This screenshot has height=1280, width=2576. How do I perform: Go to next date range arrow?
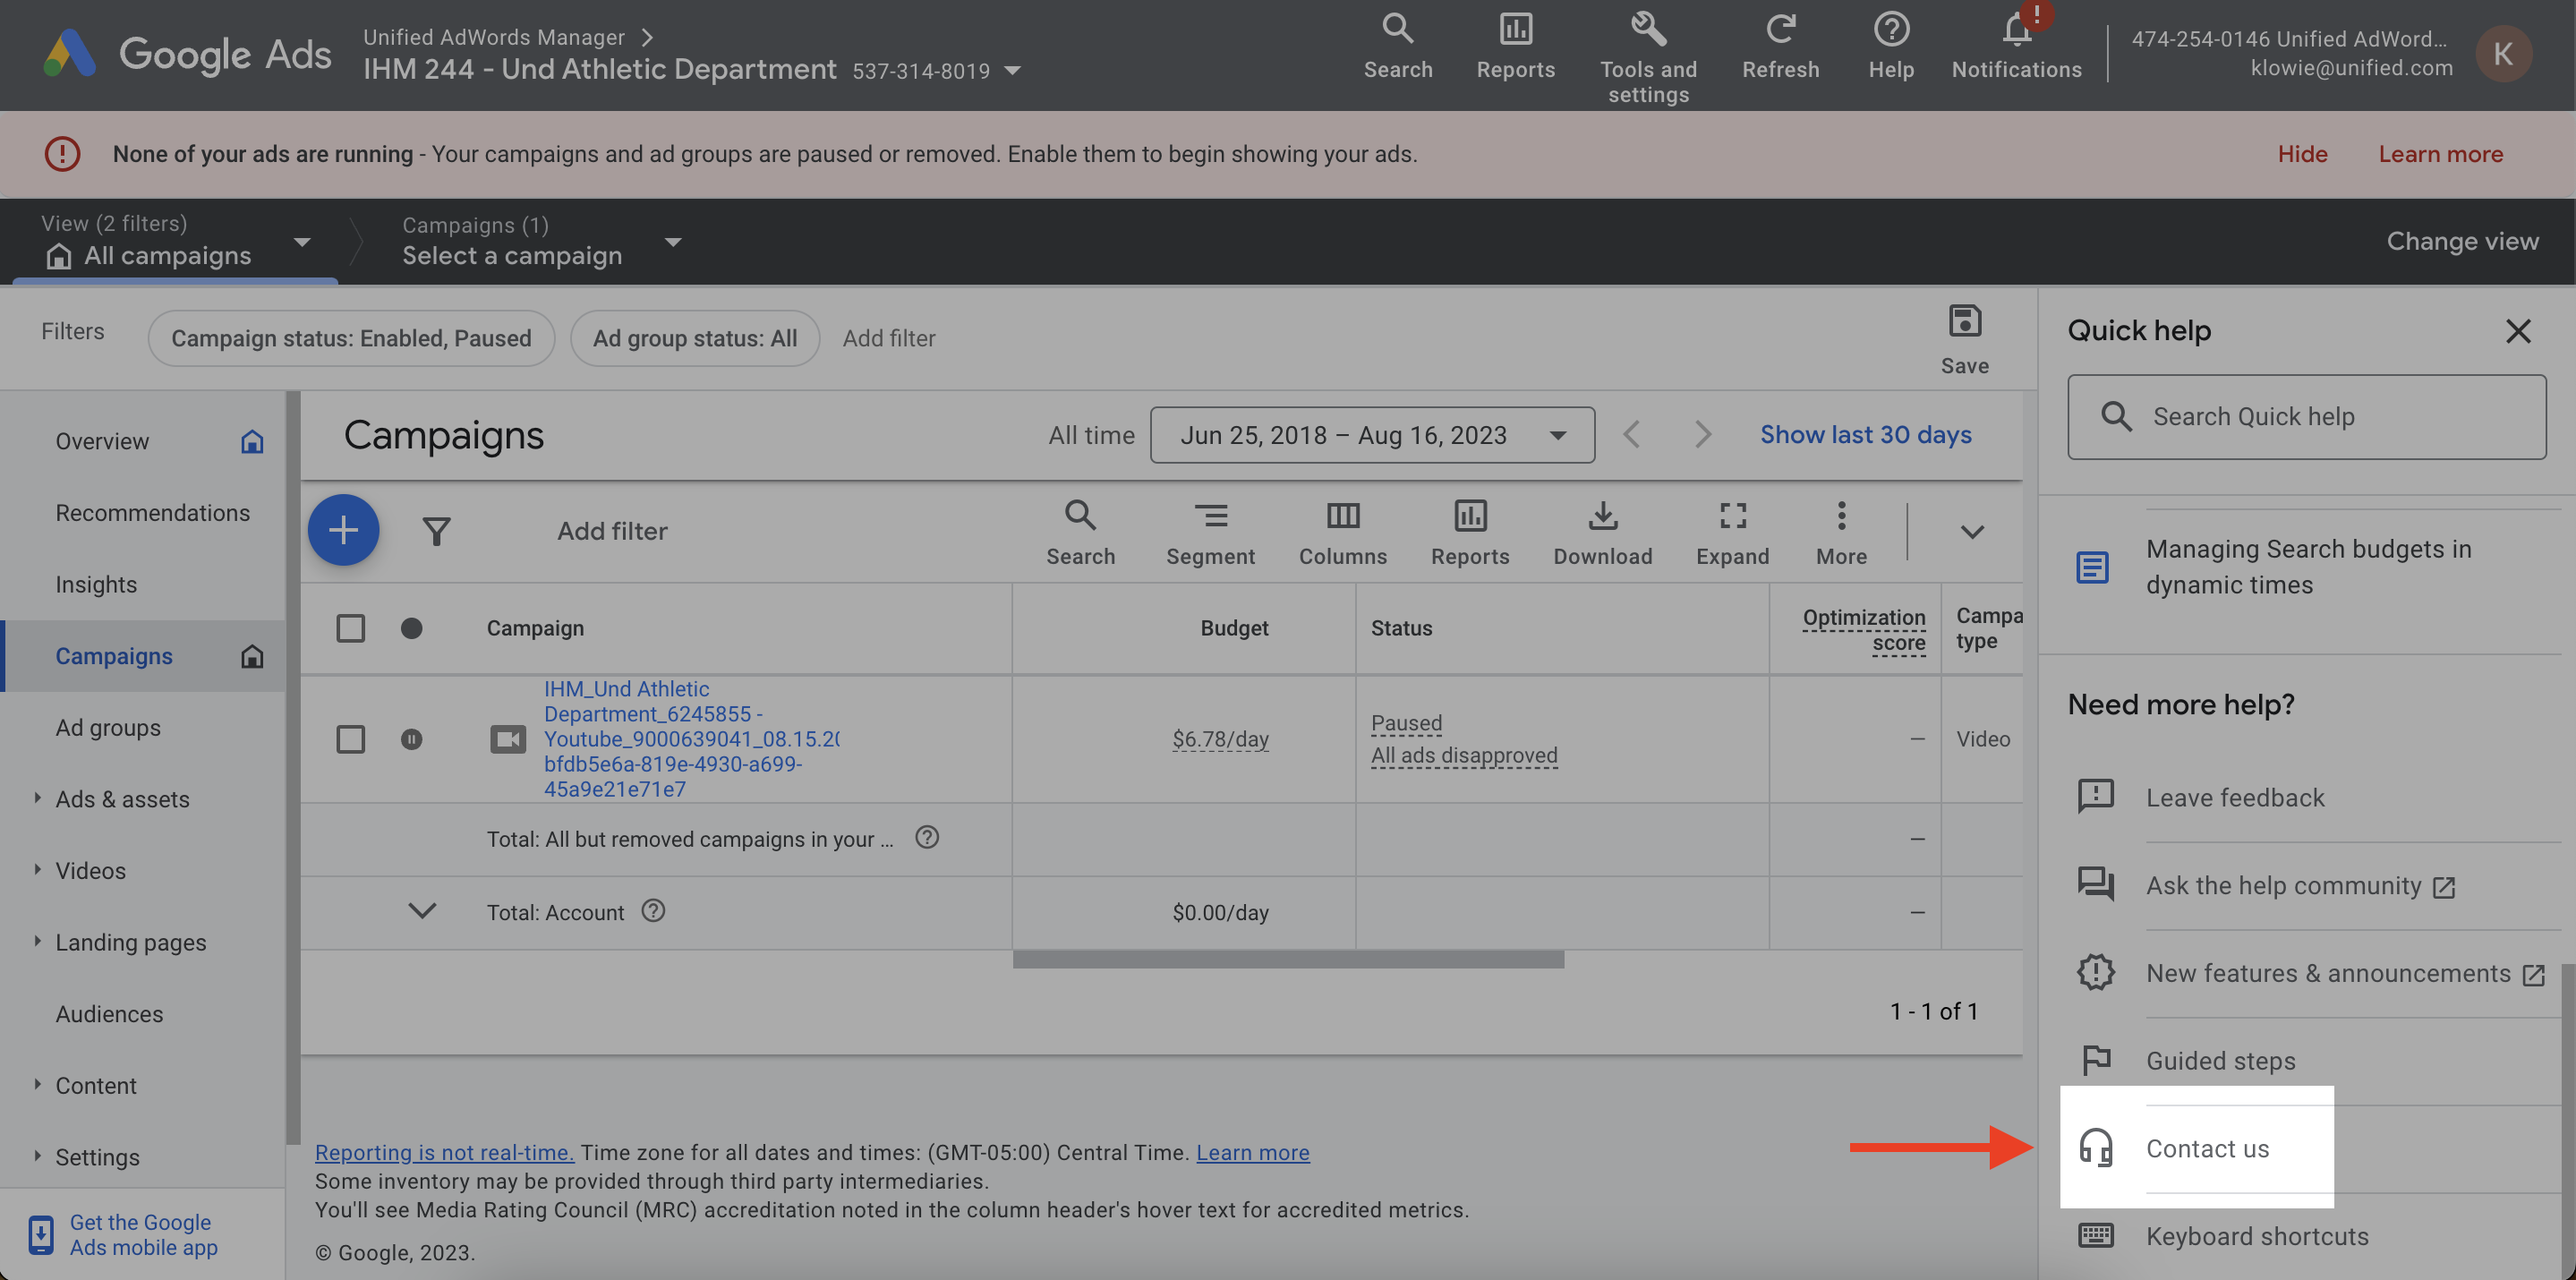[1703, 434]
